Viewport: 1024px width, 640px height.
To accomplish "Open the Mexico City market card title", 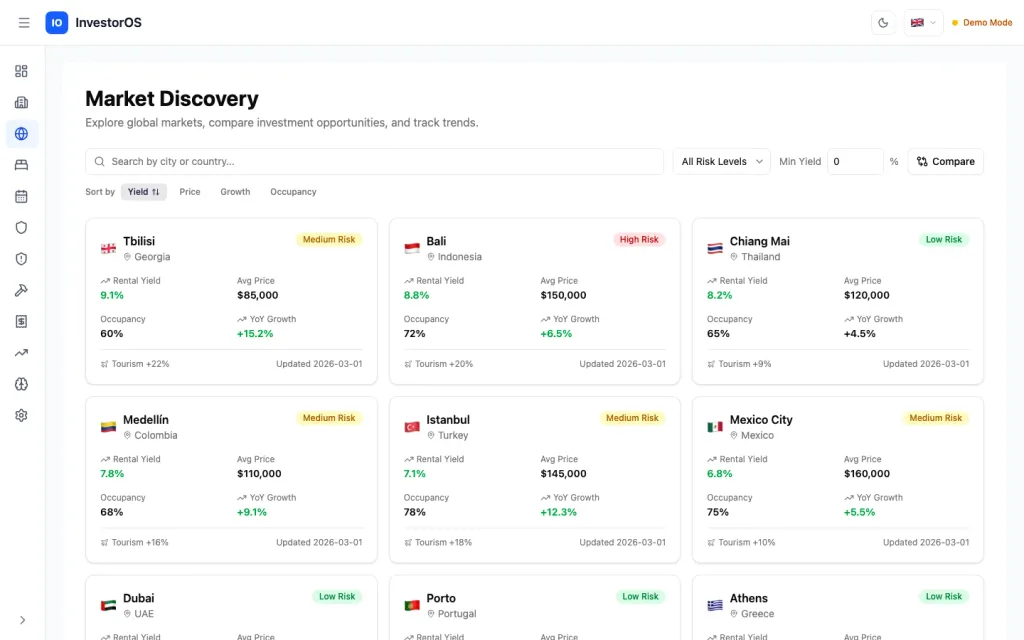I will click(761, 420).
